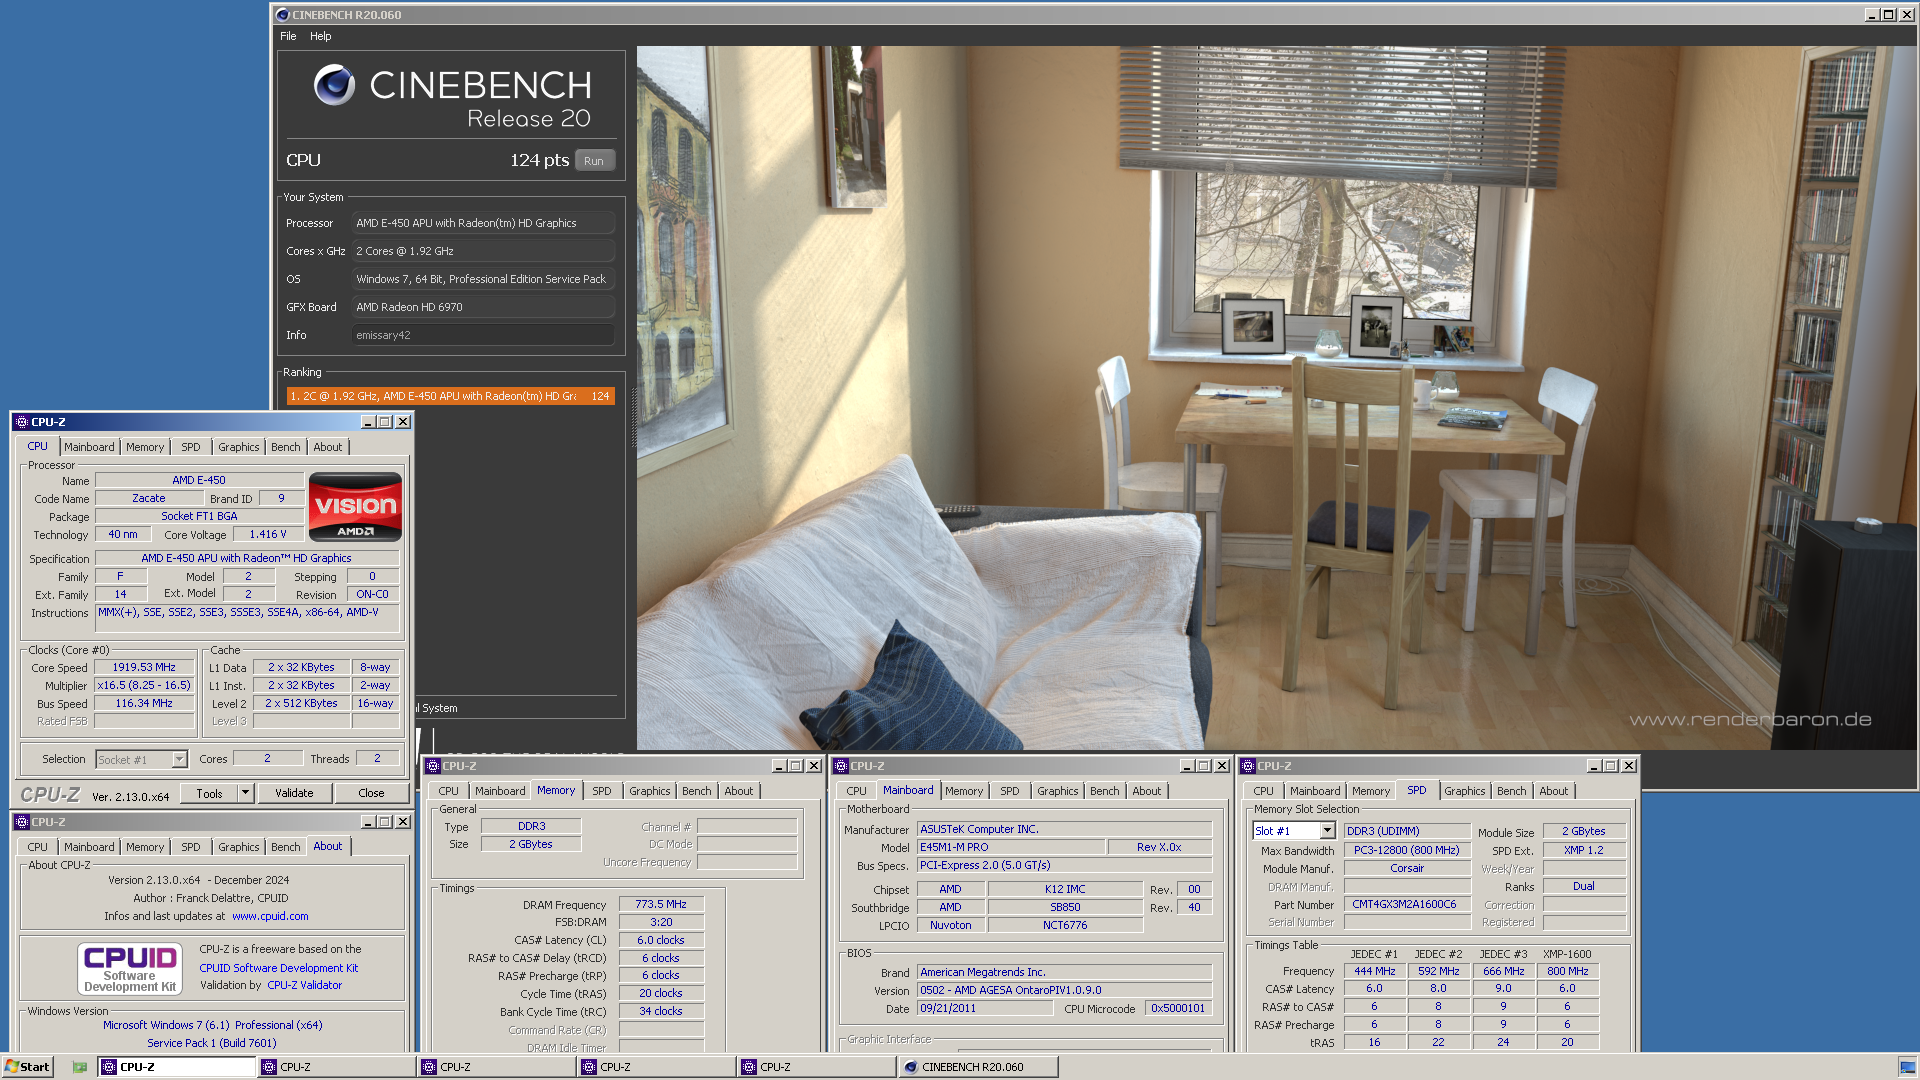1920x1080 pixels.
Task: Click title icon of CPU-Z About window
Action: pyautogui.click(x=21, y=822)
